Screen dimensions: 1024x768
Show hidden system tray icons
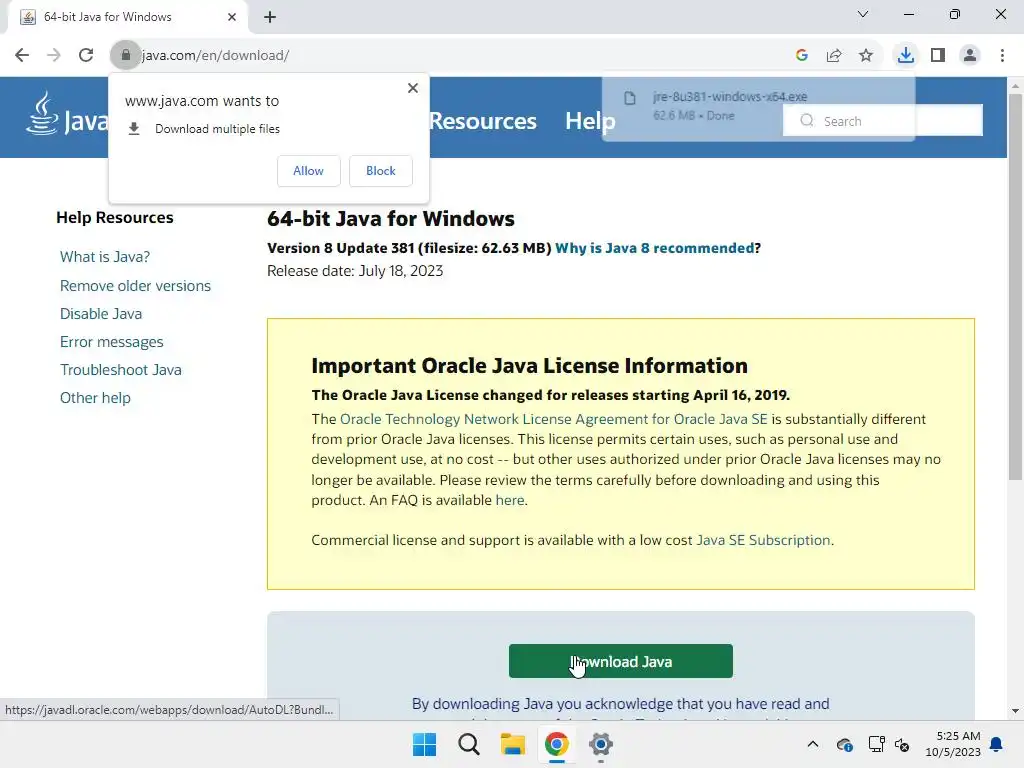812,744
